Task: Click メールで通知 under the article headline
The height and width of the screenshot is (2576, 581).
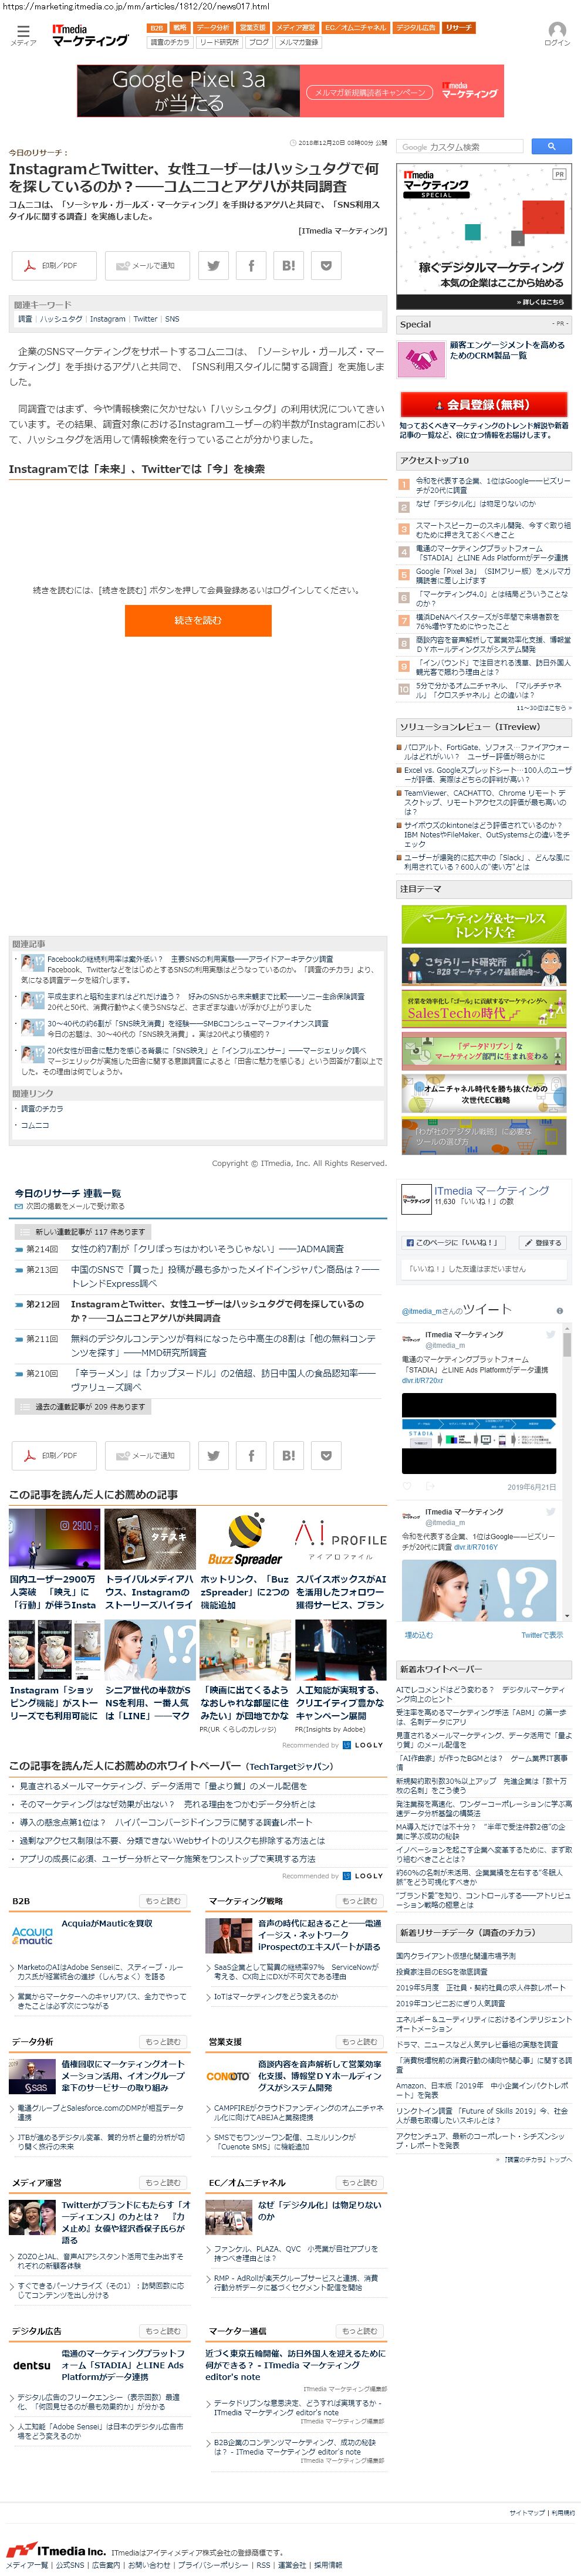Action: pos(147,265)
